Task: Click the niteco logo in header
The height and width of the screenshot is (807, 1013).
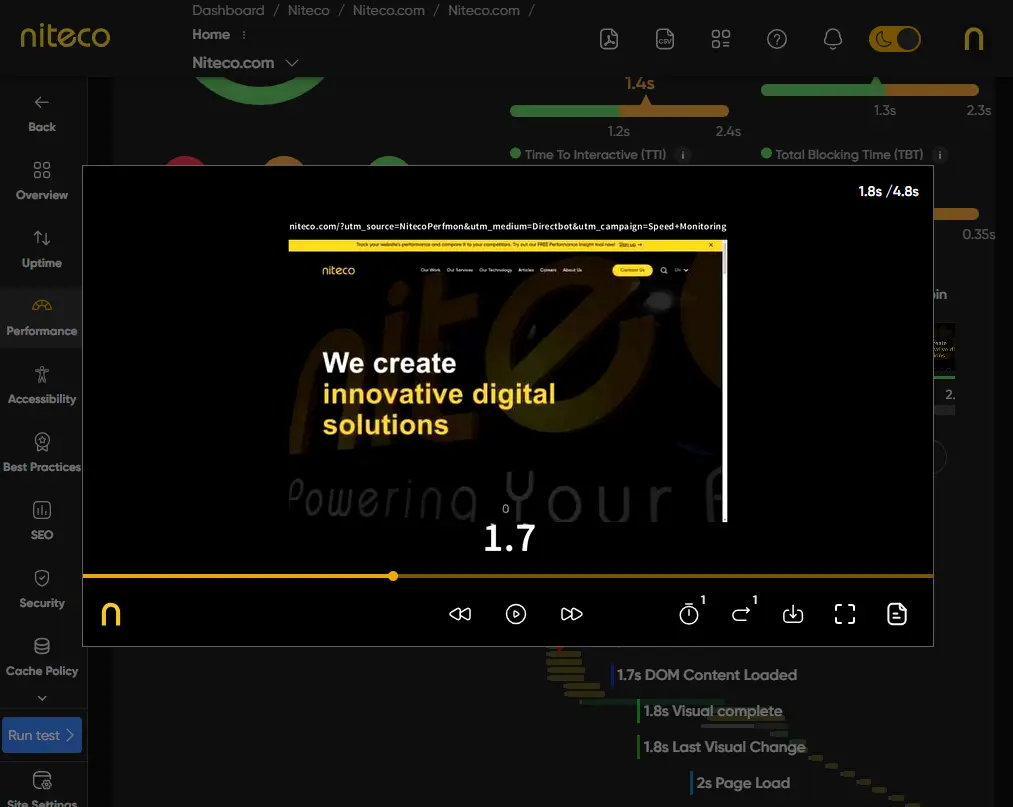Action: pos(65,36)
